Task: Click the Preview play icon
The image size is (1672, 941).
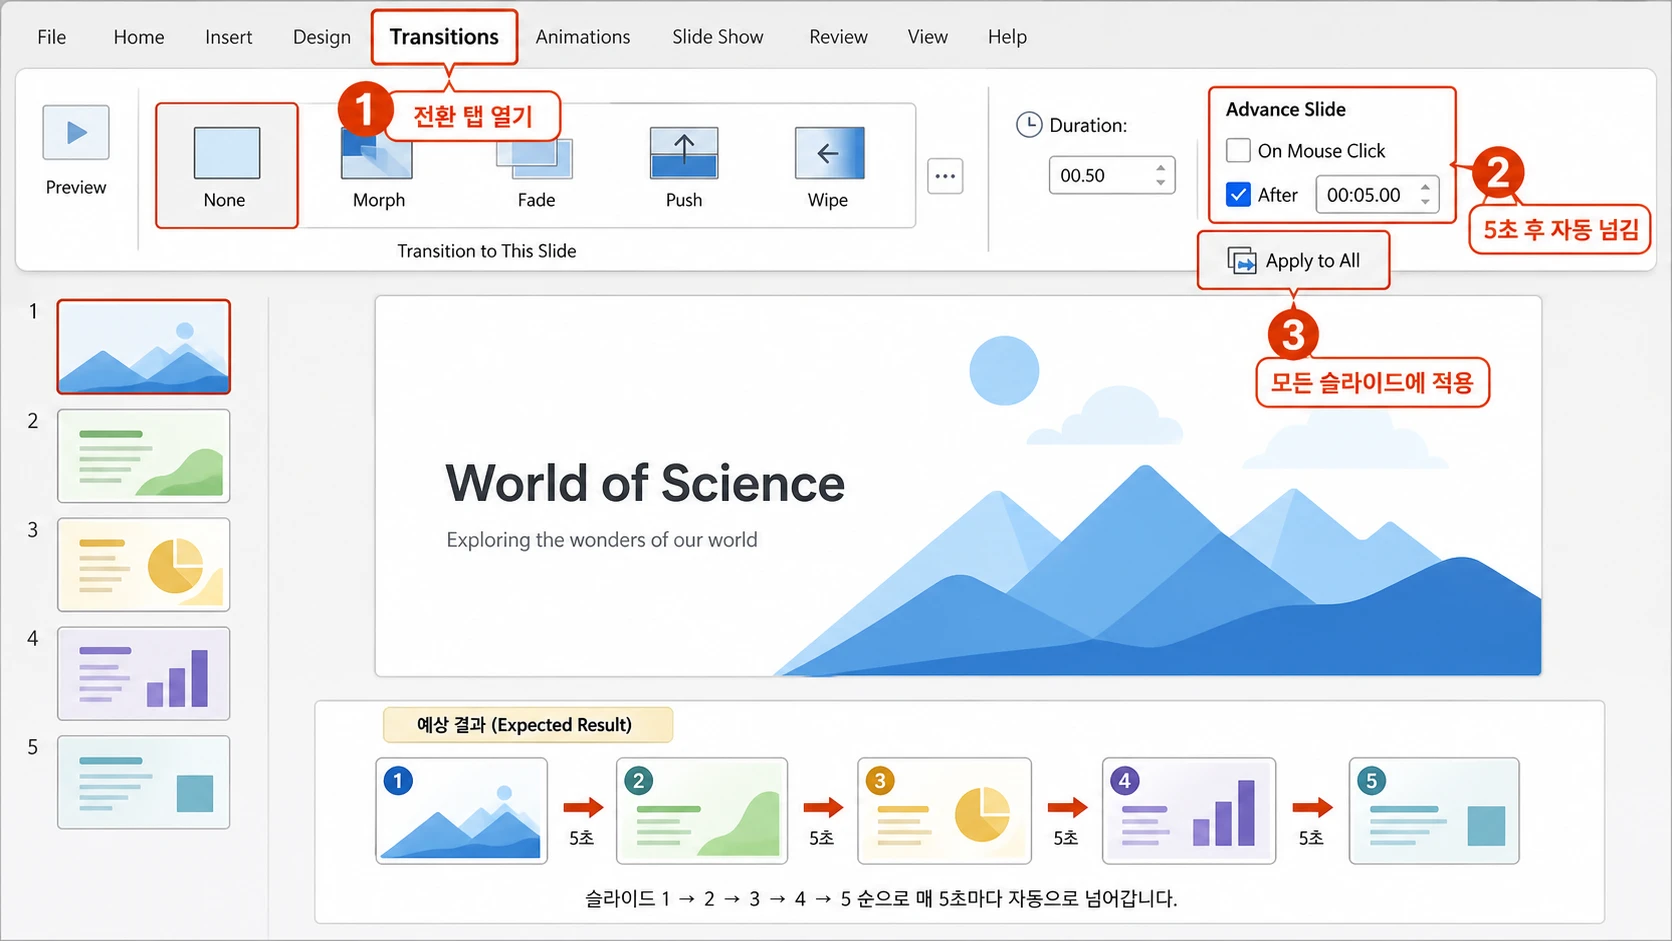Action: 76,132
